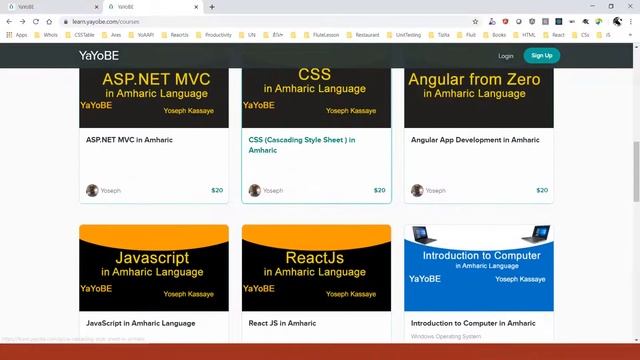Open the ASP.NET MVC course thumbnail
640x360 pixels.
coord(154,98)
